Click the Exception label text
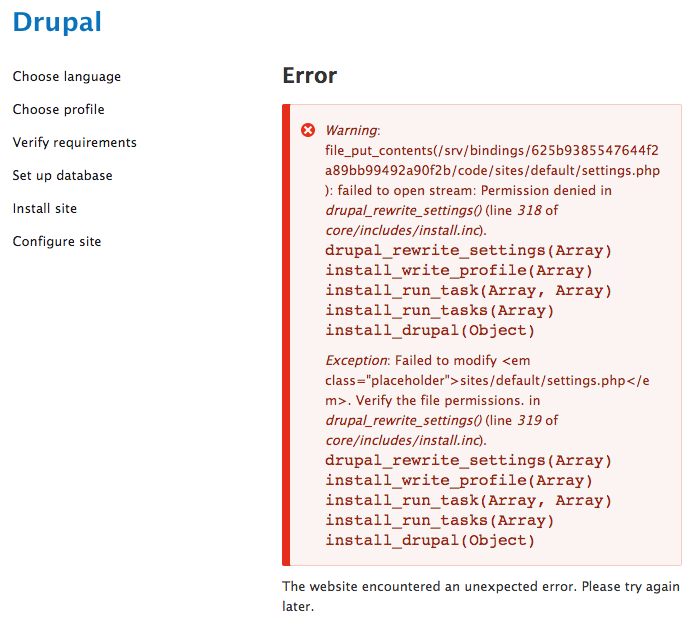 tap(356, 361)
